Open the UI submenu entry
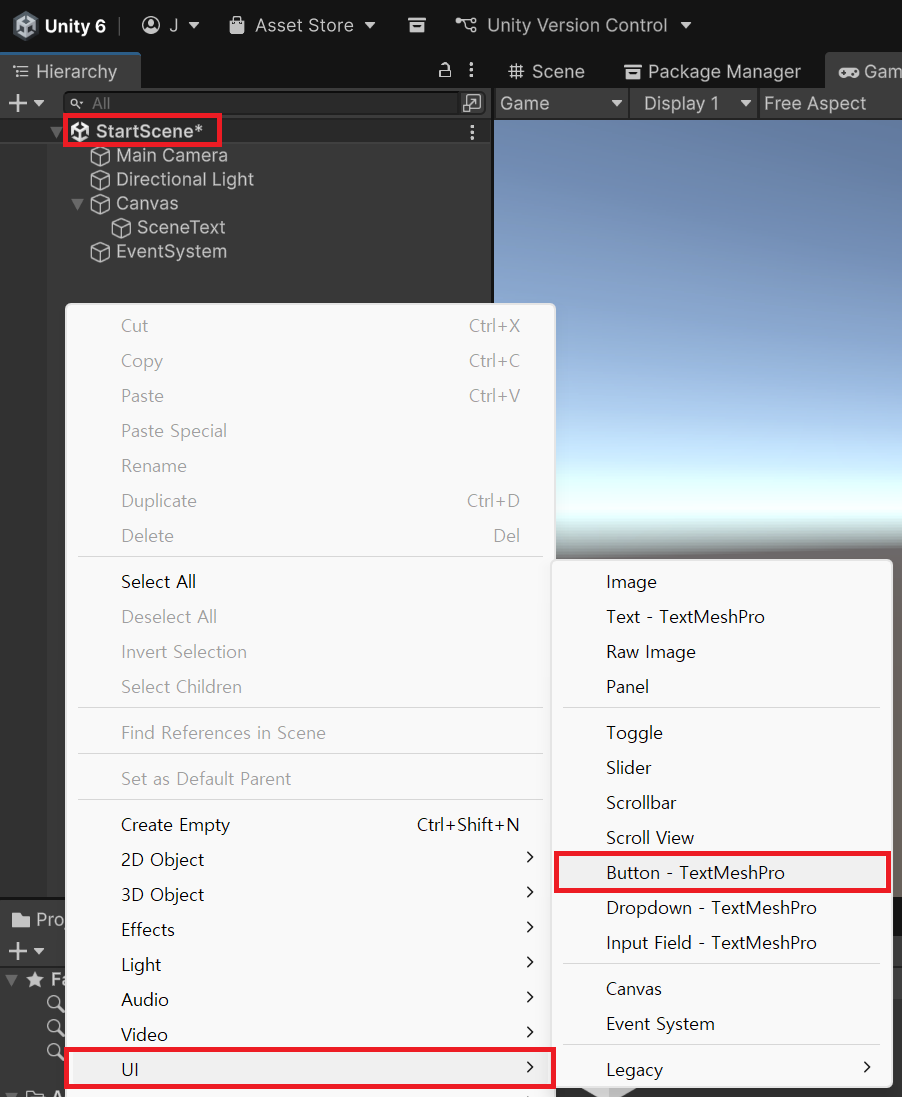The width and height of the screenshot is (902, 1097). coord(310,1068)
